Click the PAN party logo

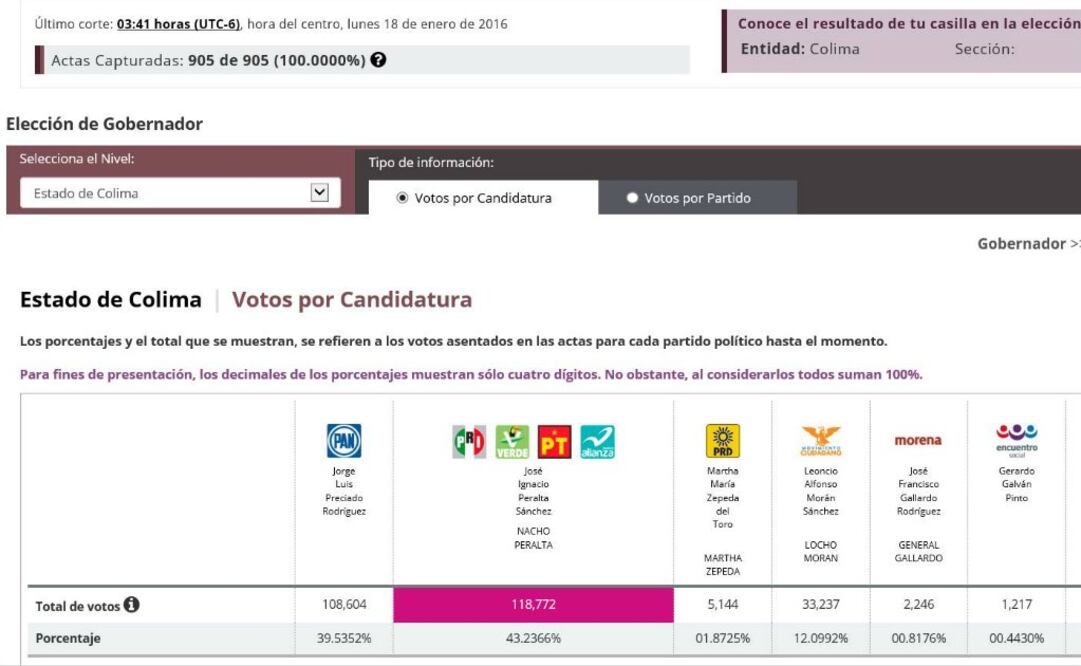pyautogui.click(x=344, y=440)
